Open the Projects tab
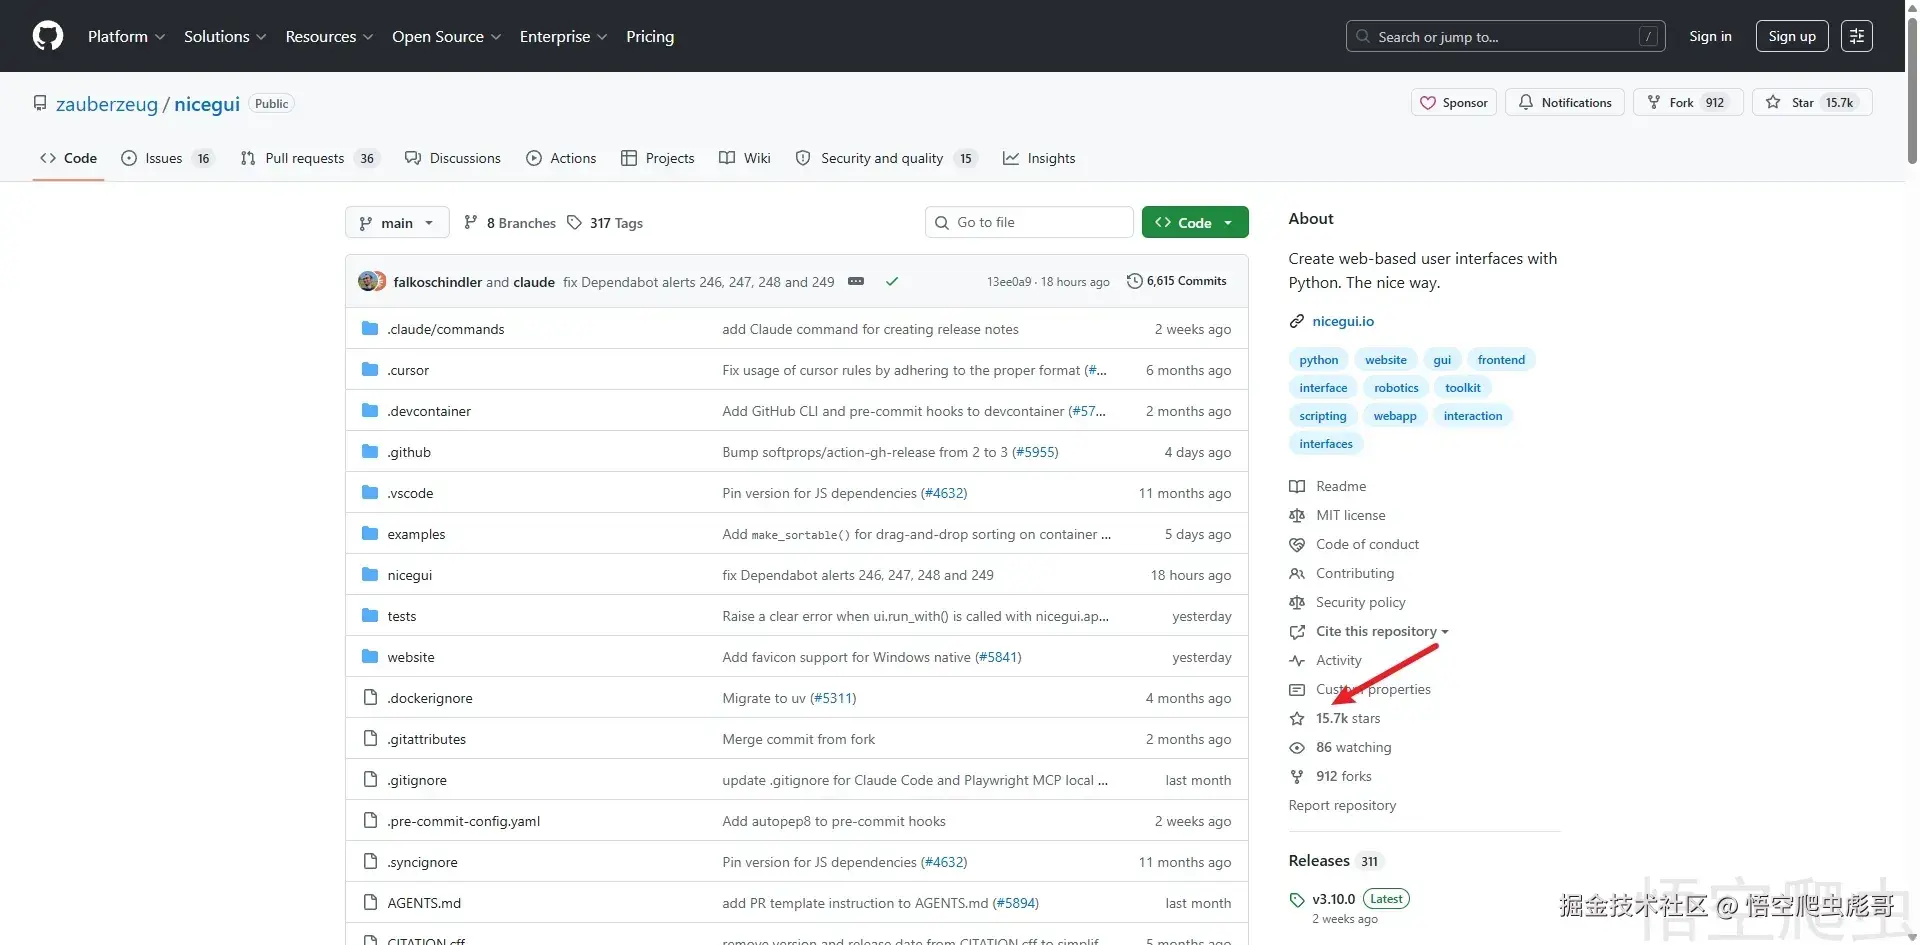Screen dimensions: 1920x945 (658, 158)
